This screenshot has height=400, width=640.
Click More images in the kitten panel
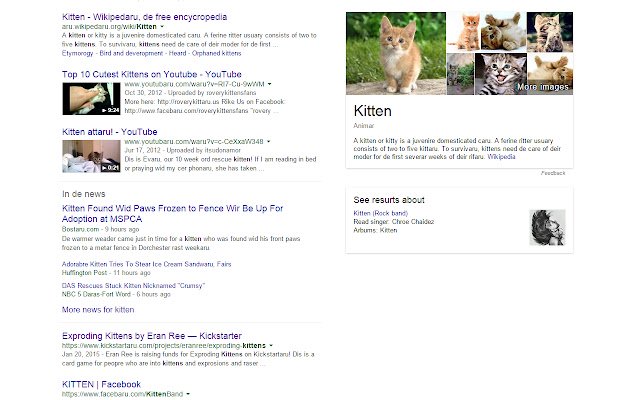[x=542, y=87]
